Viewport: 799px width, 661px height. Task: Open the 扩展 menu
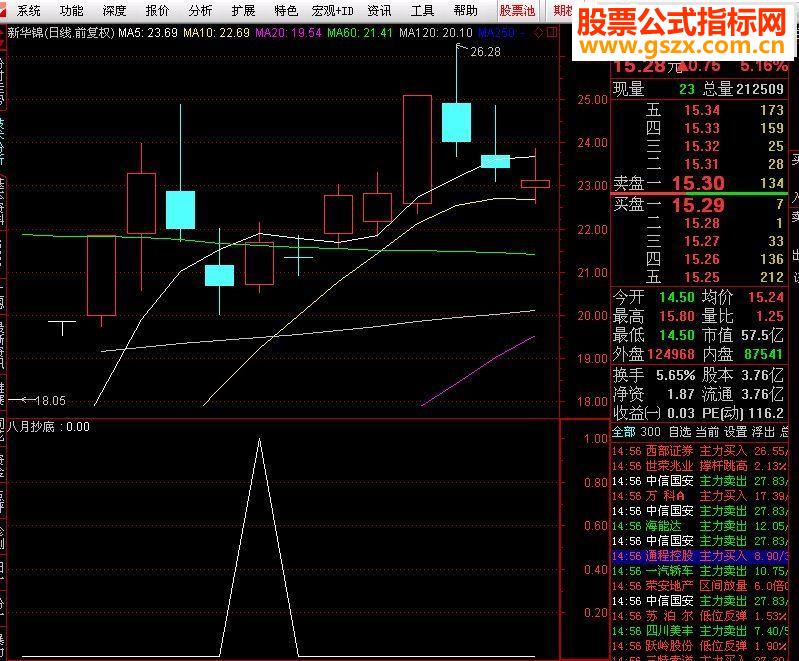243,10
